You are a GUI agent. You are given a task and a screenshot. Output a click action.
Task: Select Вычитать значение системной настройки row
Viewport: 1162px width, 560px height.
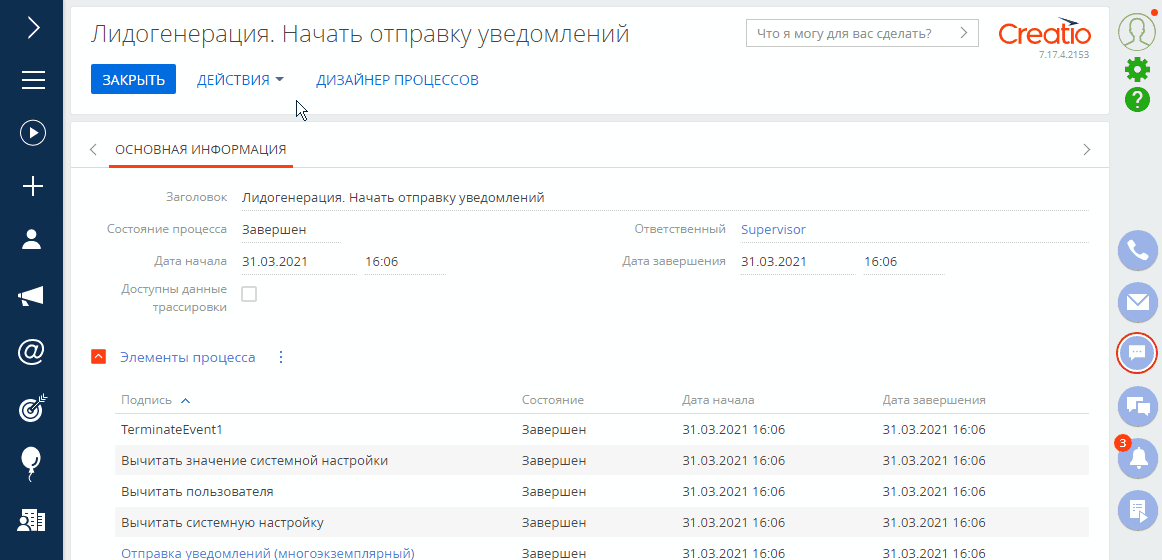[602, 461]
